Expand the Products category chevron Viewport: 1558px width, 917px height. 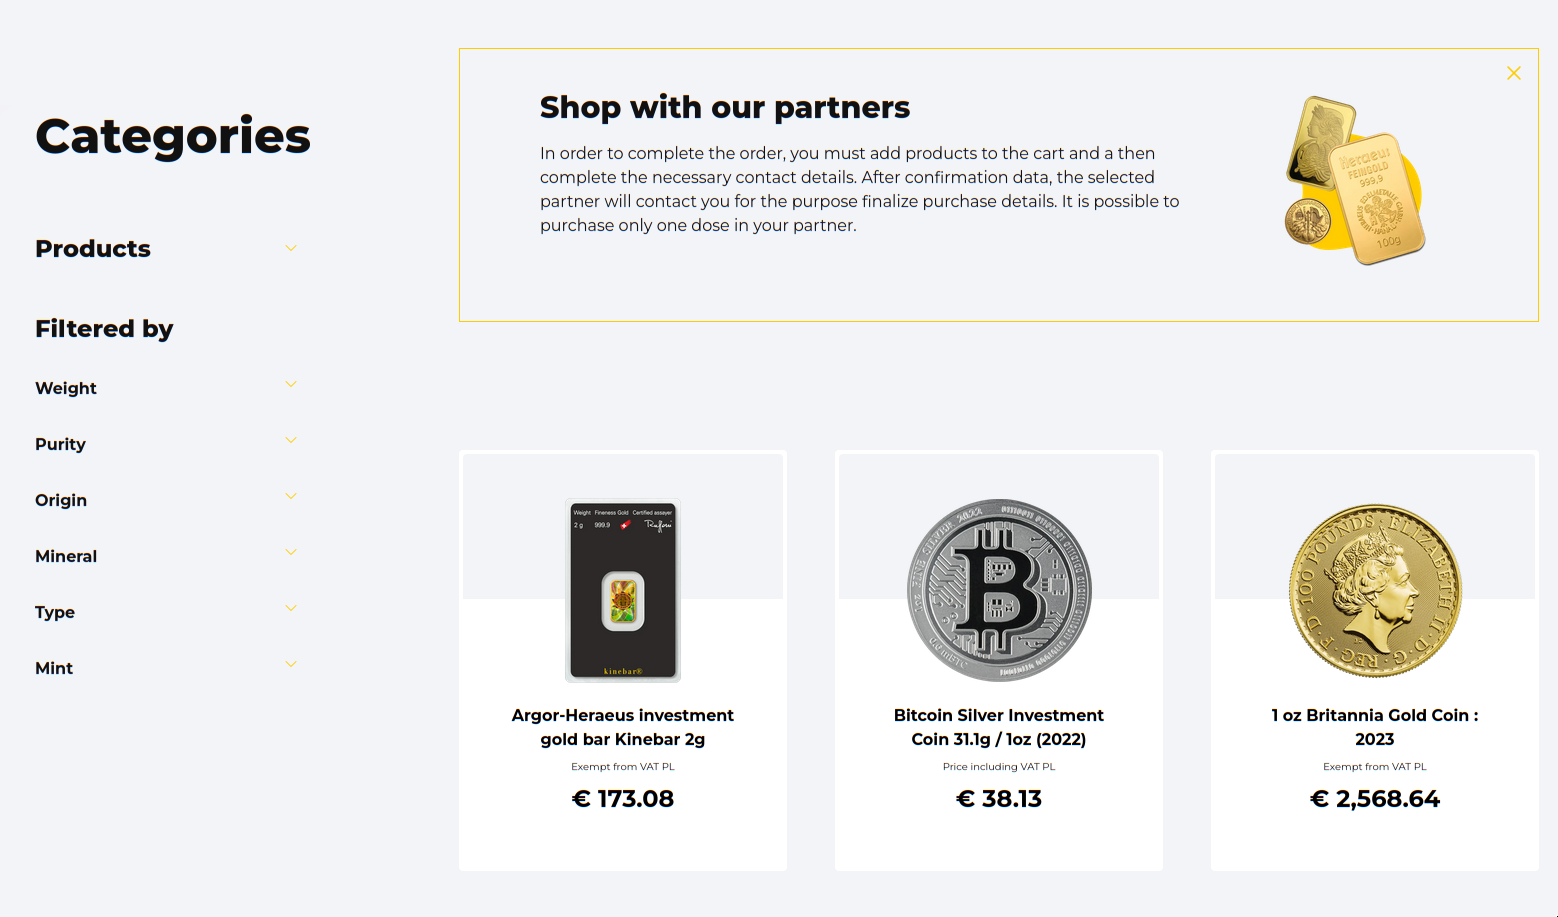pyautogui.click(x=291, y=248)
